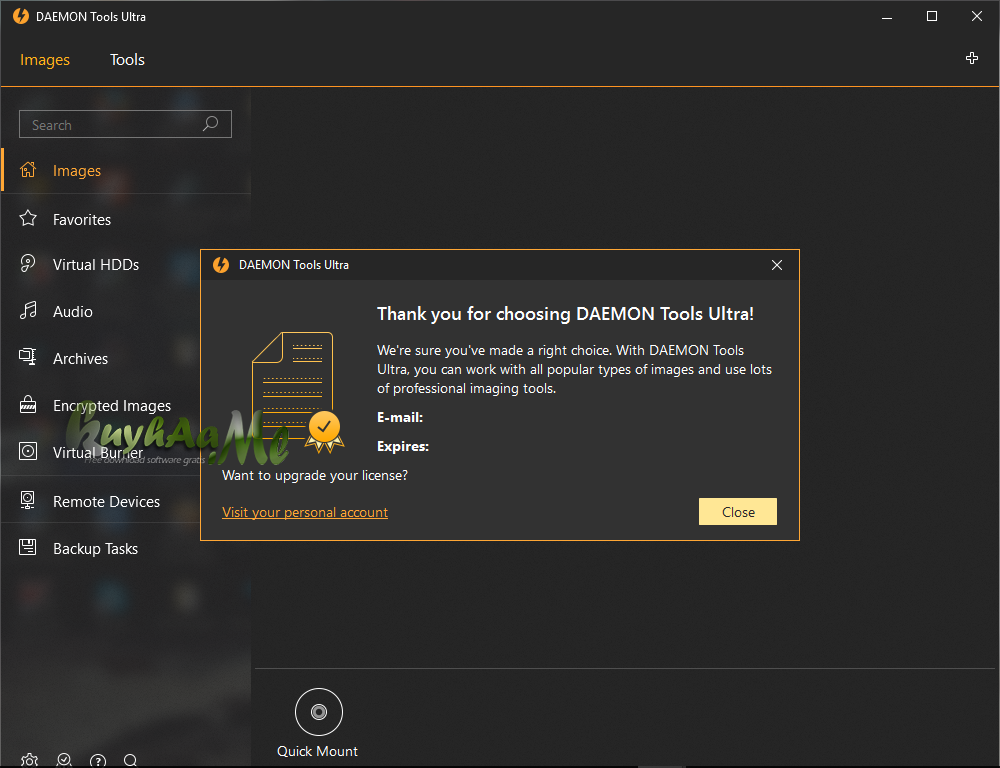This screenshot has height=768, width=1000.
Task: Open the Virtual Burner disc icon
Action: pos(28,452)
